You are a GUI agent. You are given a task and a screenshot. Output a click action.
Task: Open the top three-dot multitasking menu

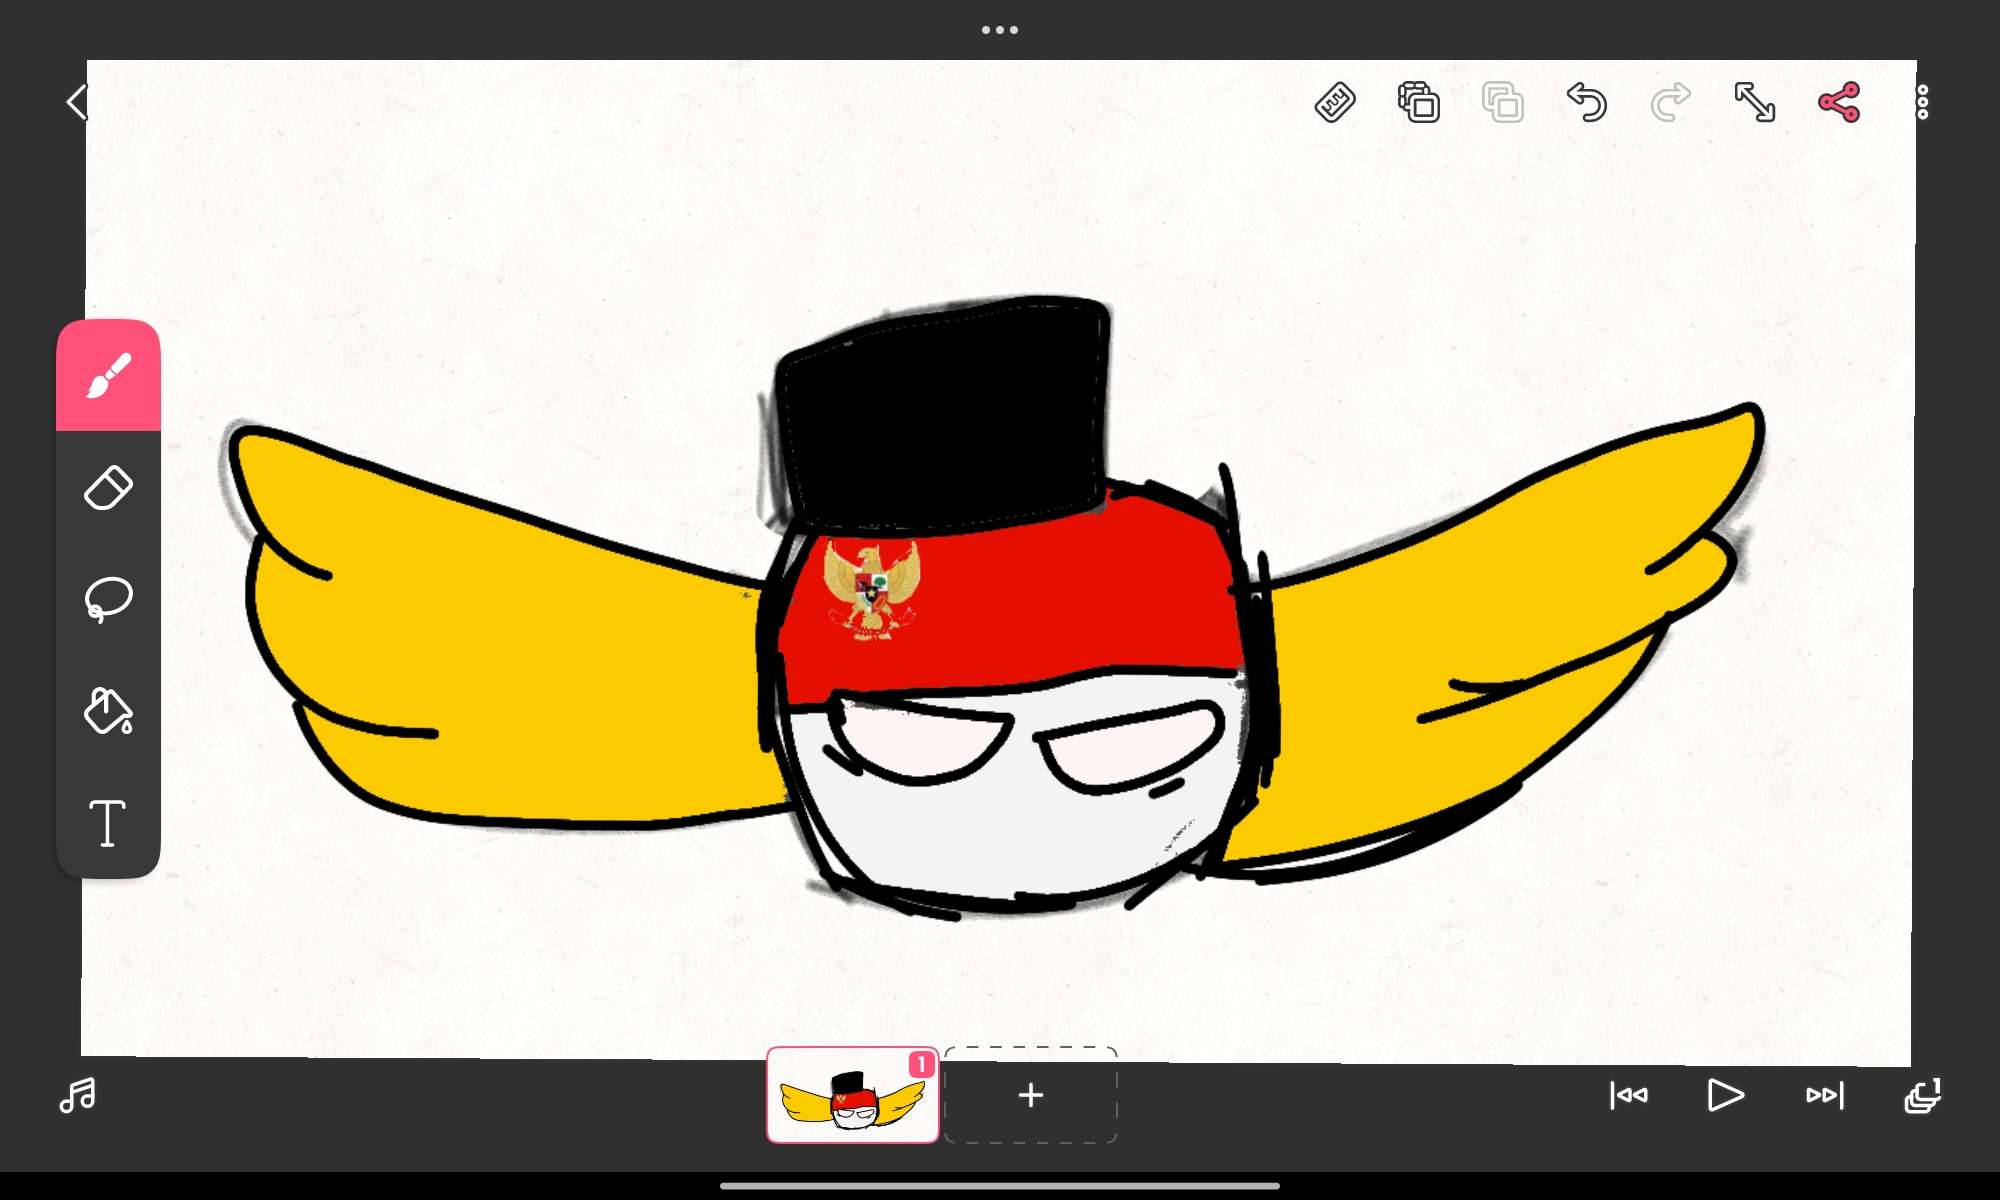click(1000, 30)
